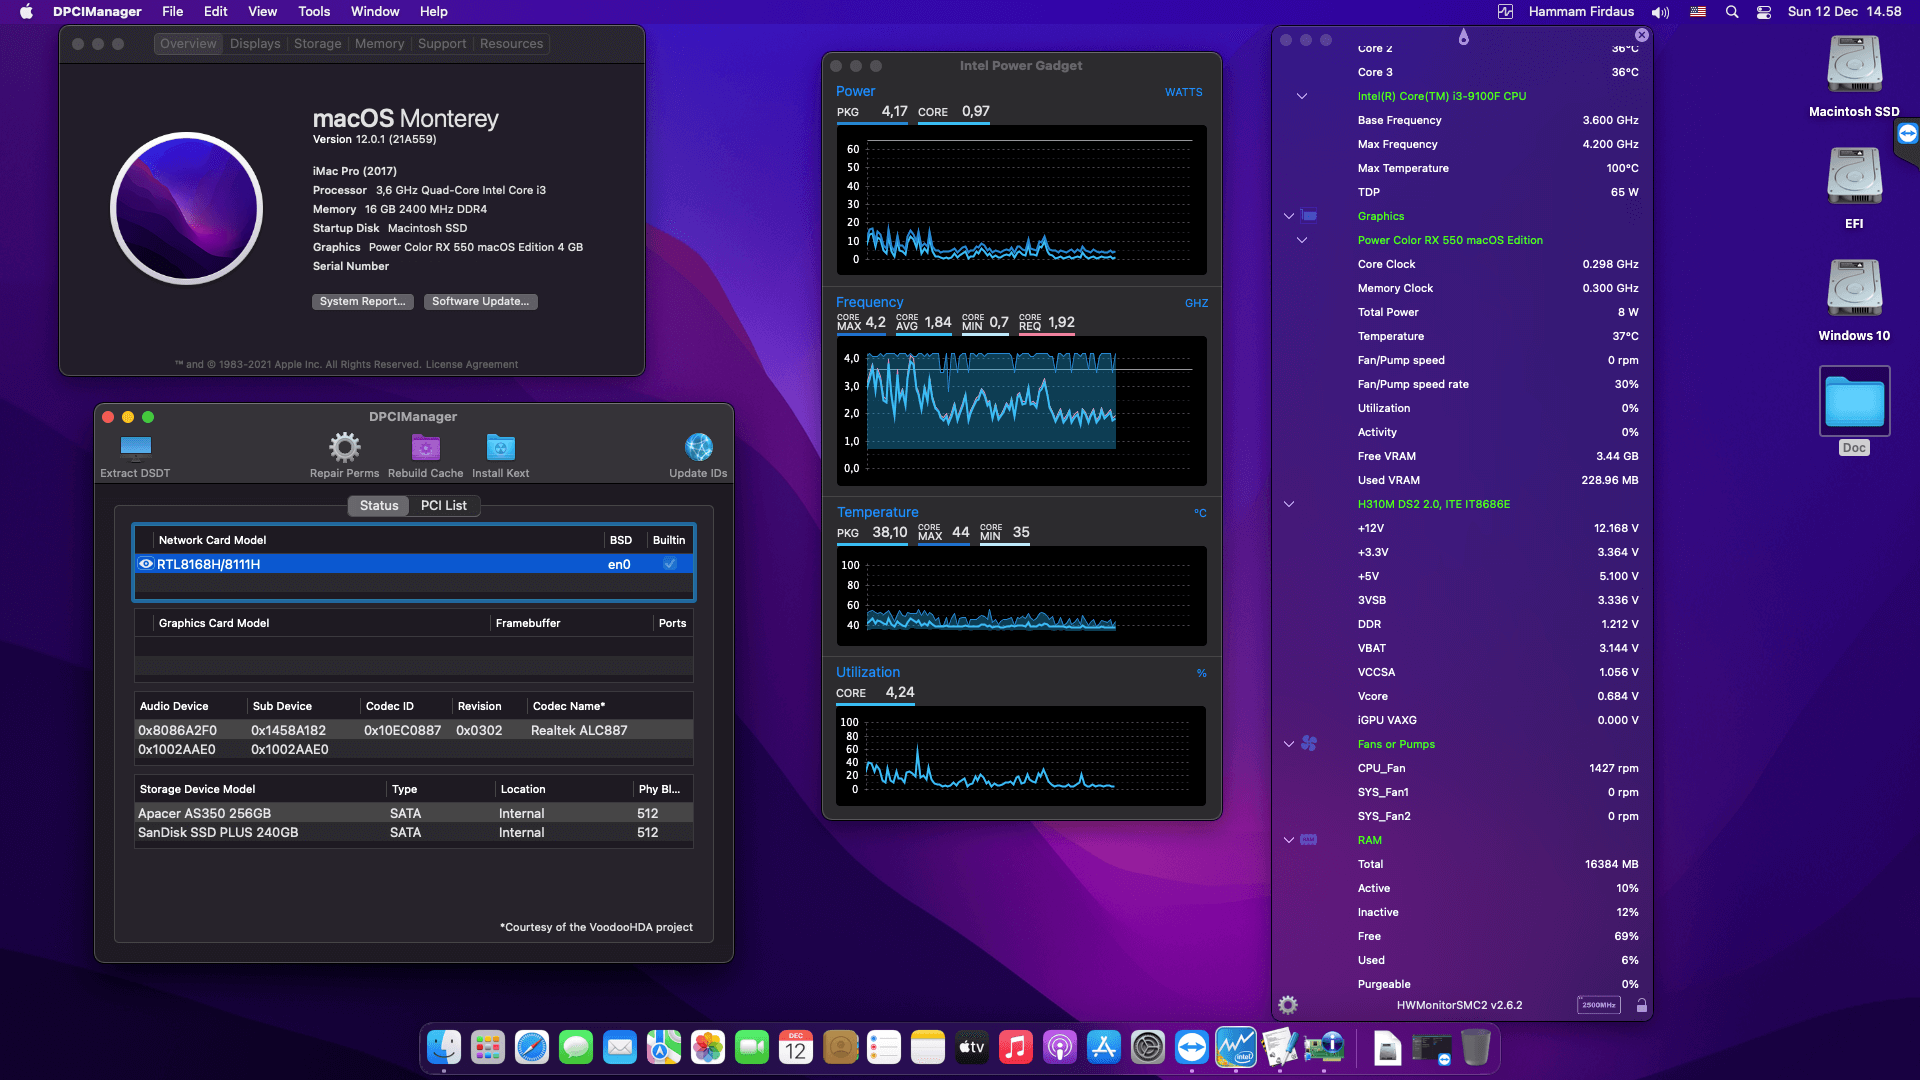Switch to the Memory tab
The height and width of the screenshot is (1080, 1920).
[379, 44]
